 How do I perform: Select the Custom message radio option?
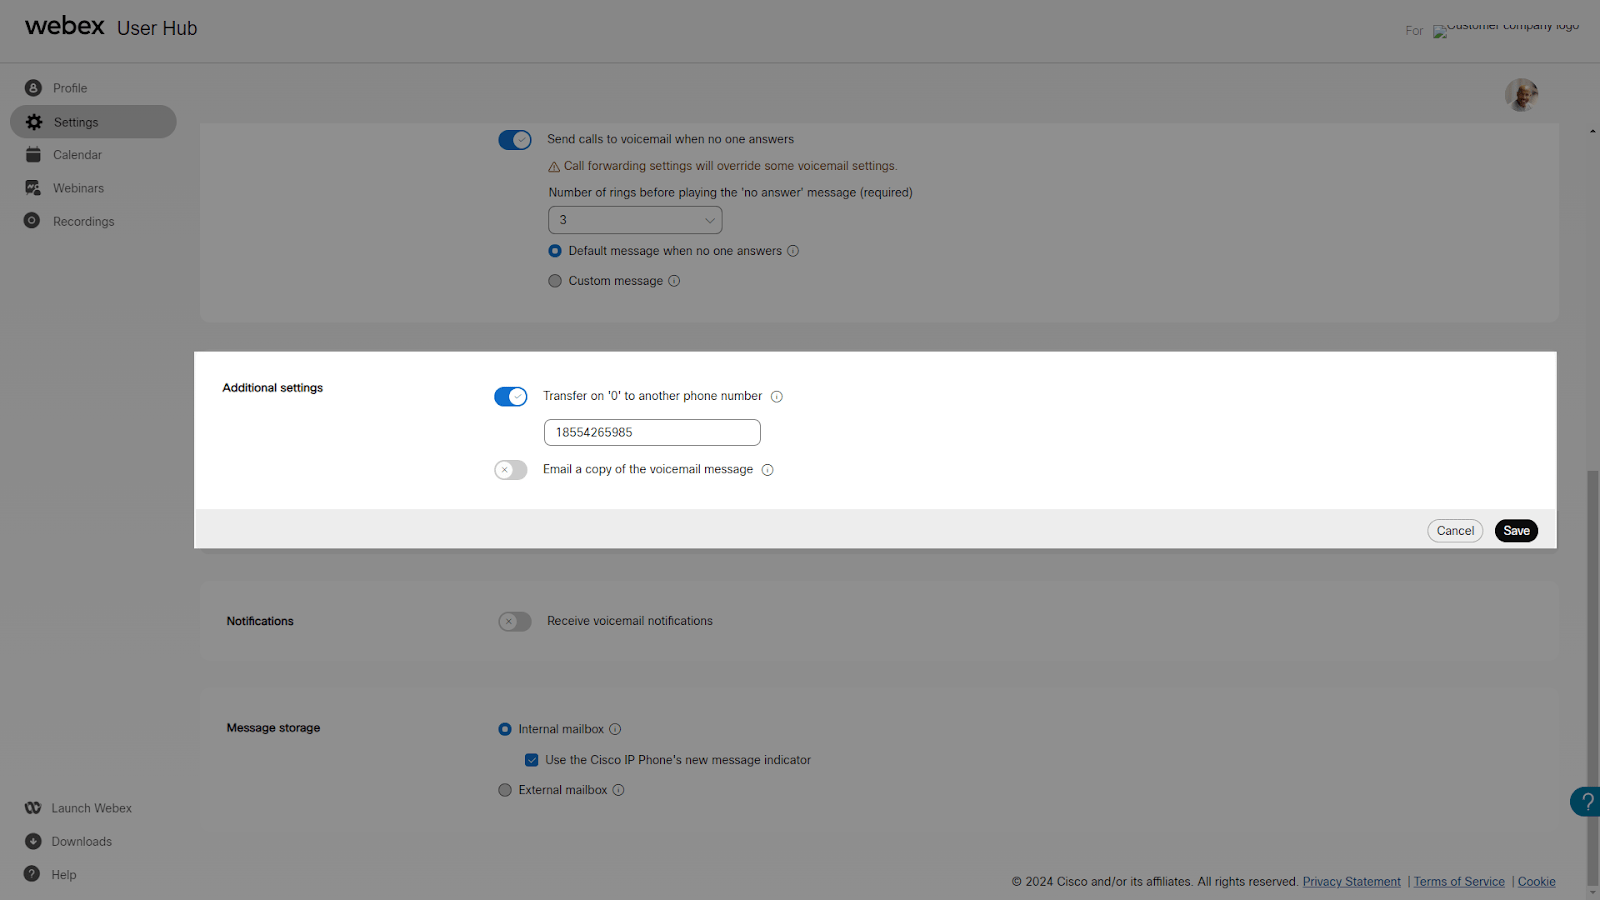[x=555, y=281]
